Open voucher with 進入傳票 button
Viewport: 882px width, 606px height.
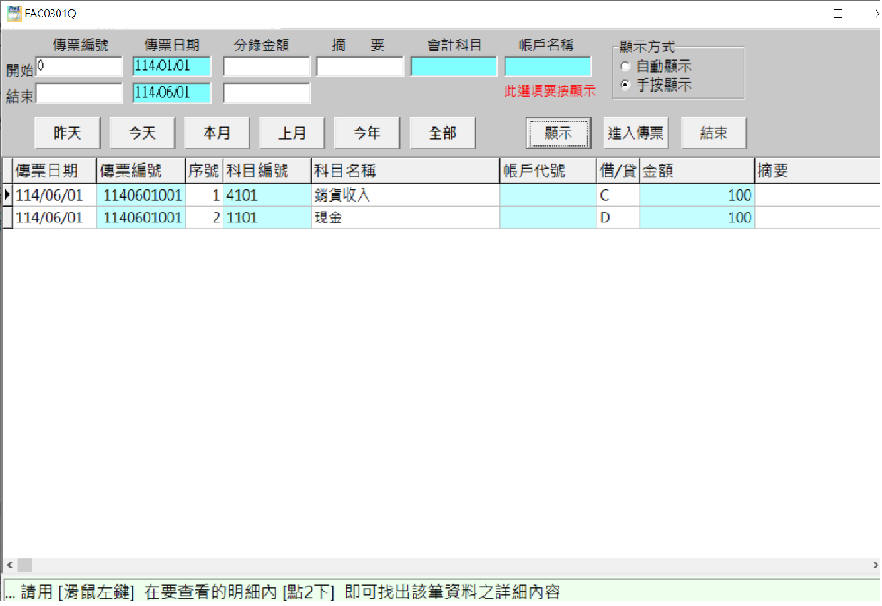coord(635,133)
